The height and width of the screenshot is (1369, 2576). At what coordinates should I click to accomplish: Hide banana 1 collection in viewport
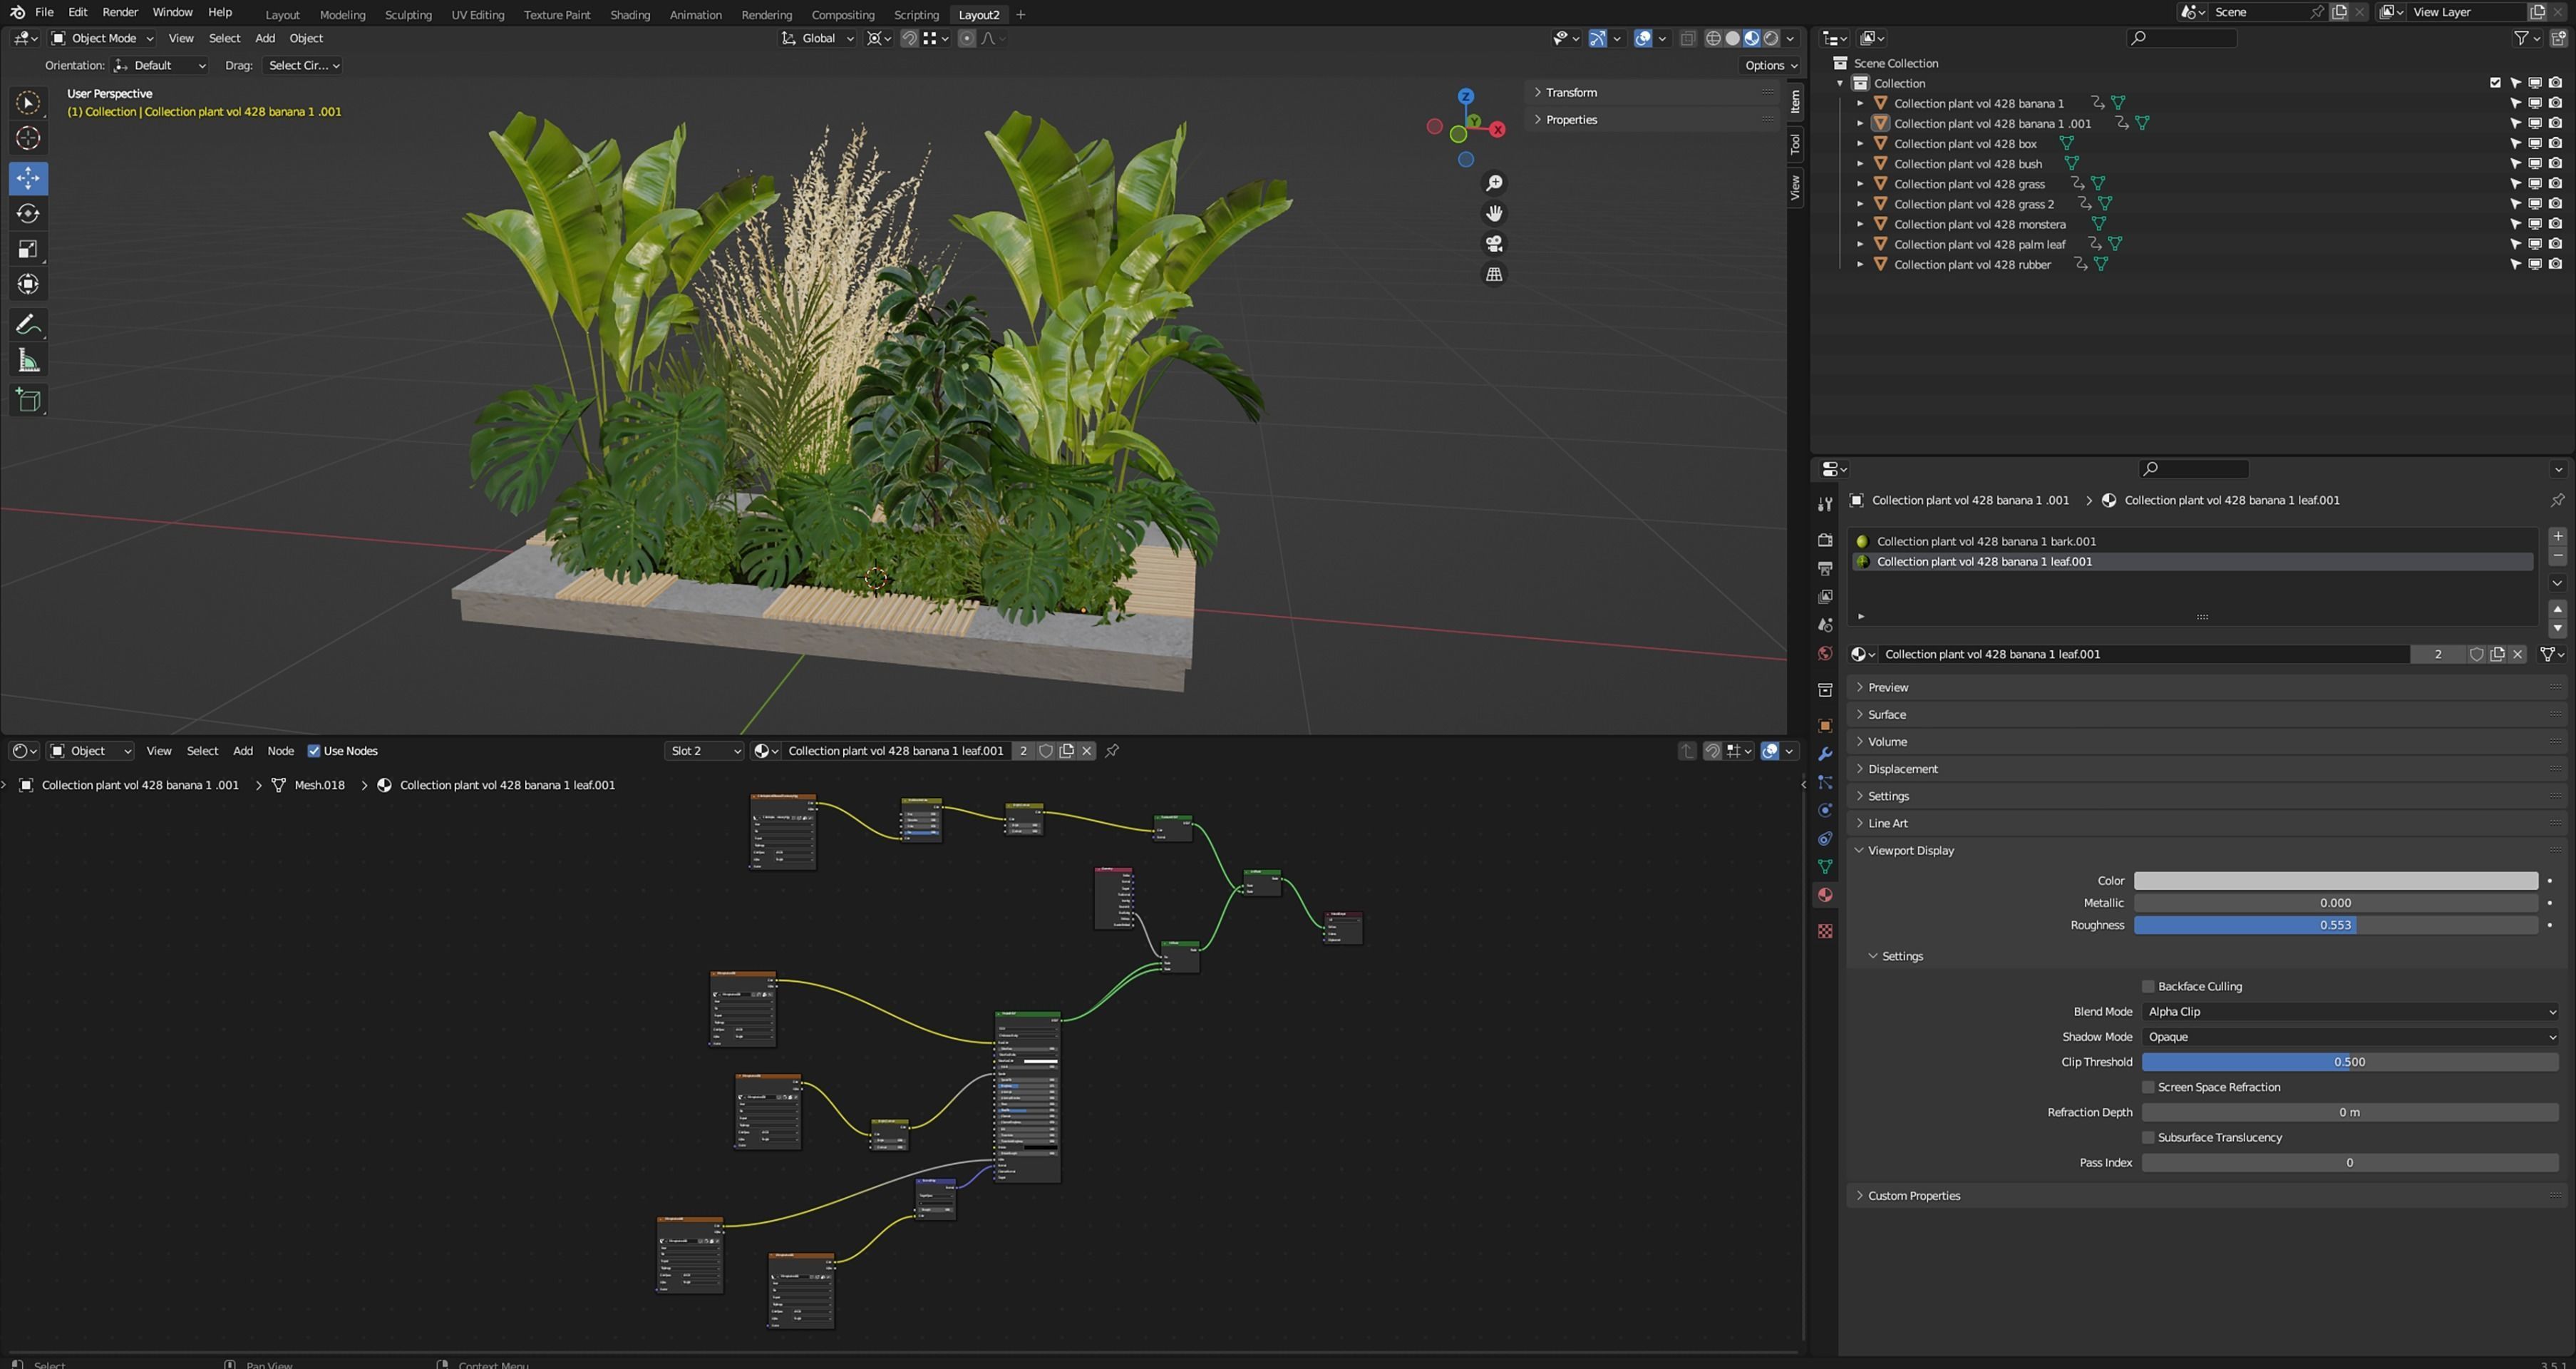pos(2535,103)
